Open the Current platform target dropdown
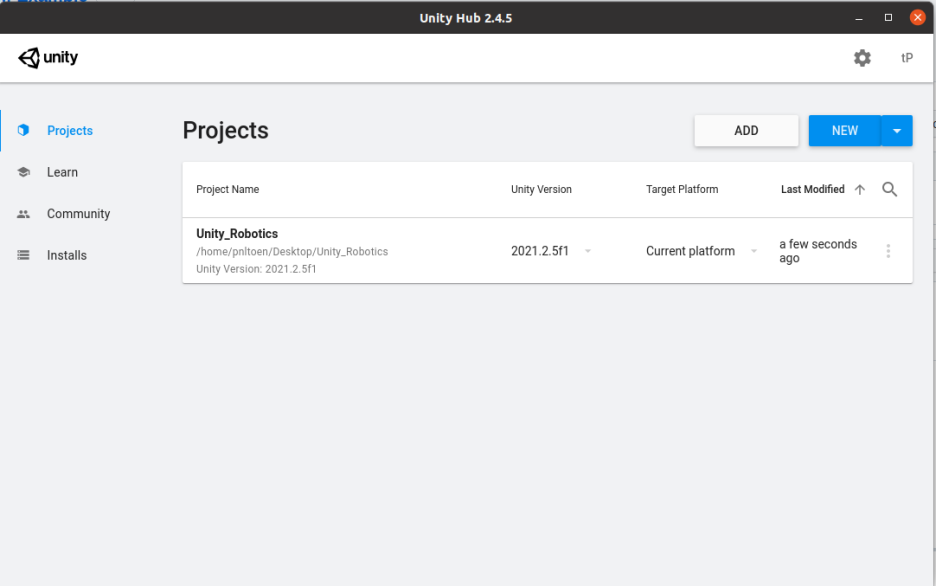Viewport: 936px width, 586px height. pos(701,251)
